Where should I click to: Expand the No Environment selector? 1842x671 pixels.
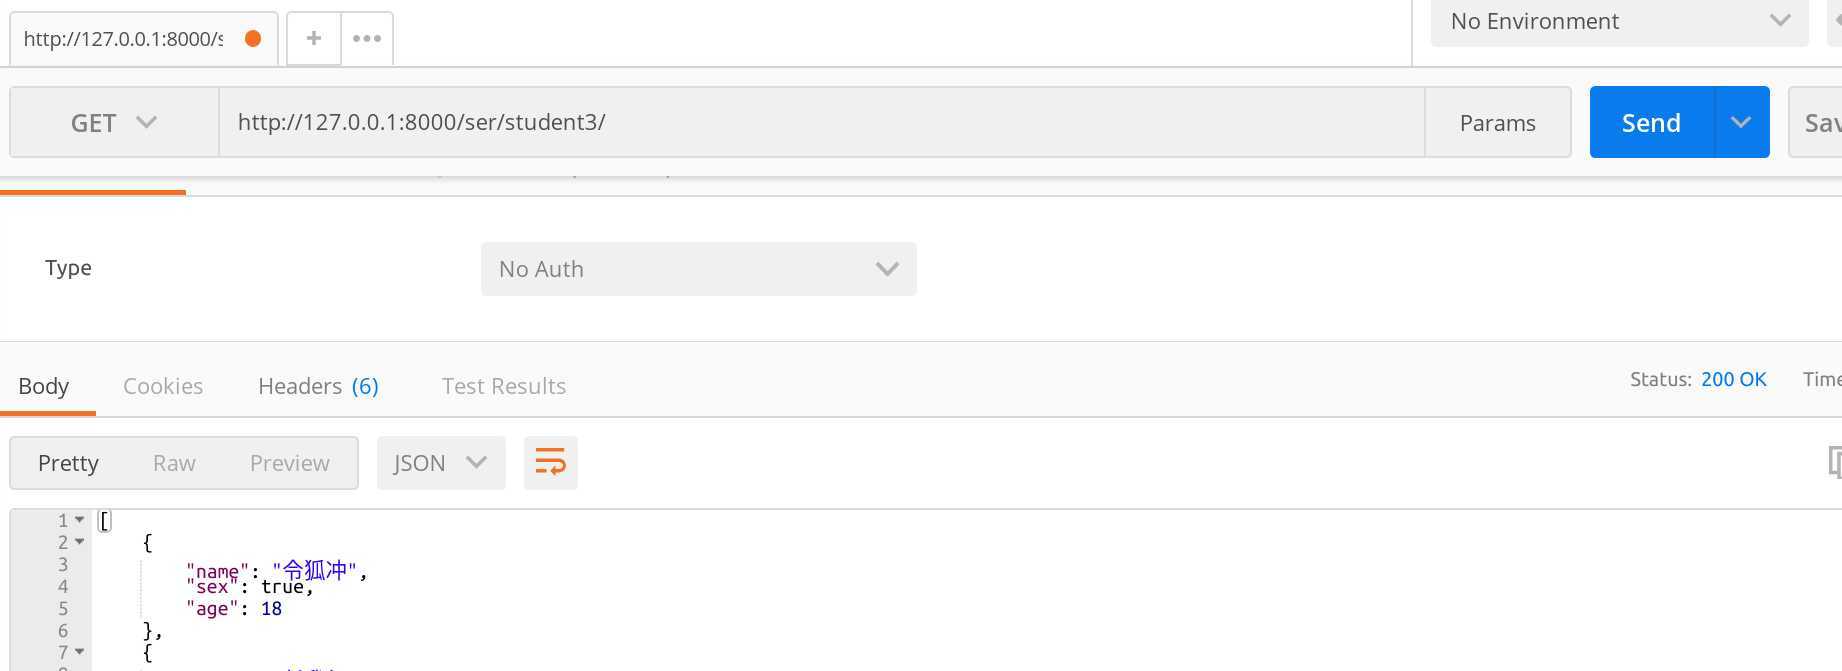pyautogui.click(x=1619, y=21)
